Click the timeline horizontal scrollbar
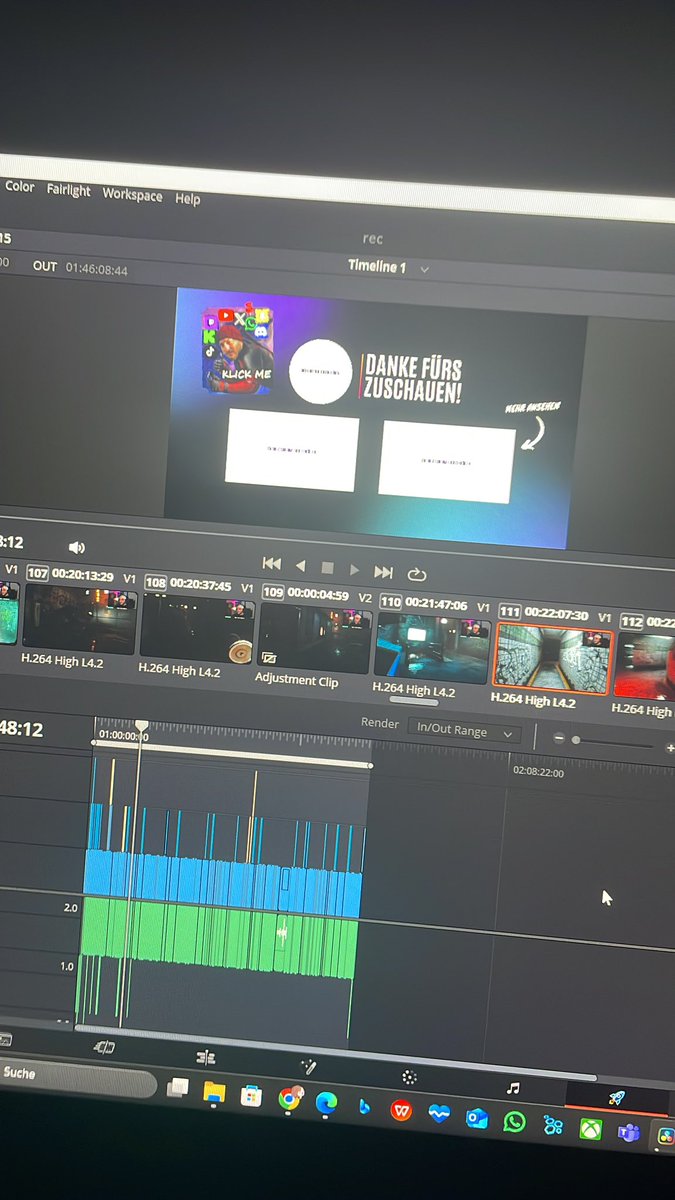Screen dimensions: 675x1200 coord(335,1052)
